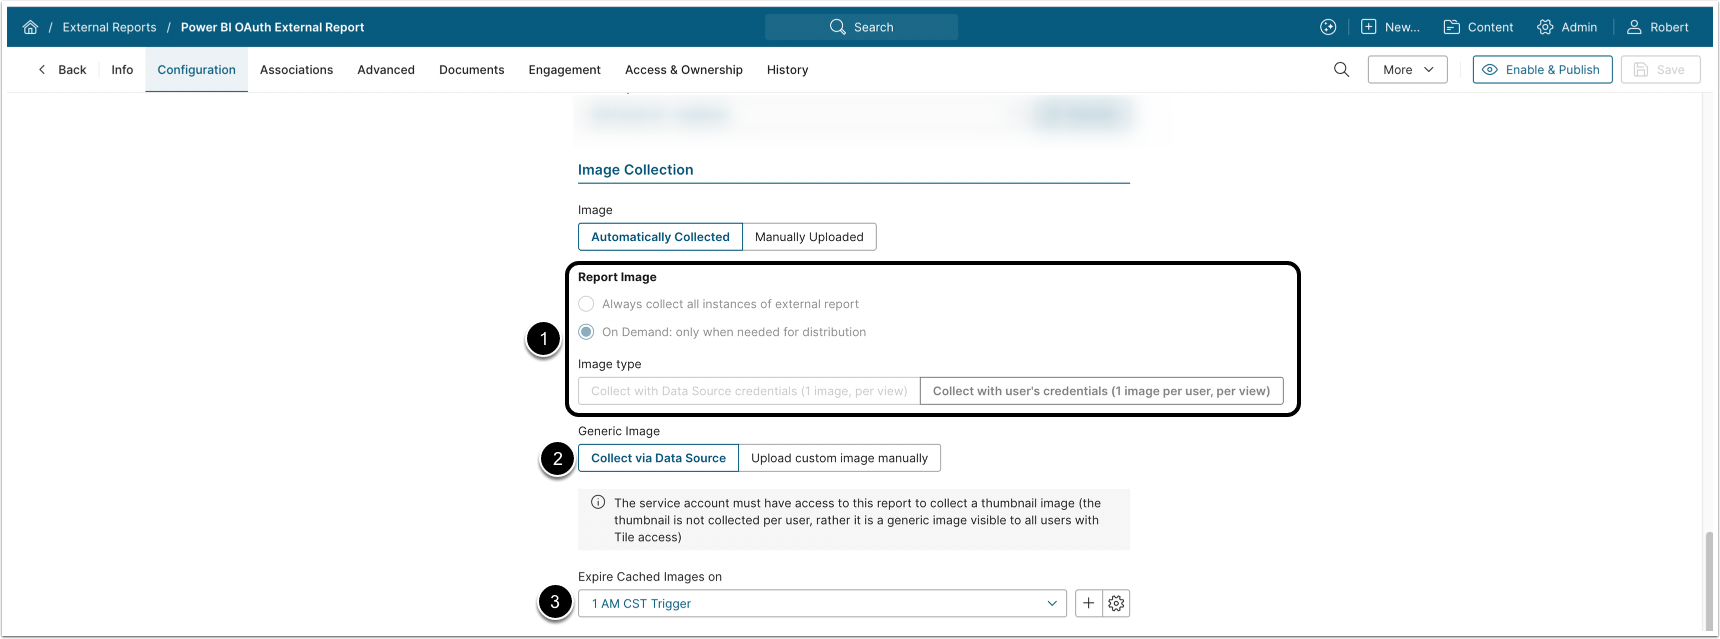Select Upload custom image manually
Image resolution: width=1720 pixels, height=639 pixels.
[839, 458]
